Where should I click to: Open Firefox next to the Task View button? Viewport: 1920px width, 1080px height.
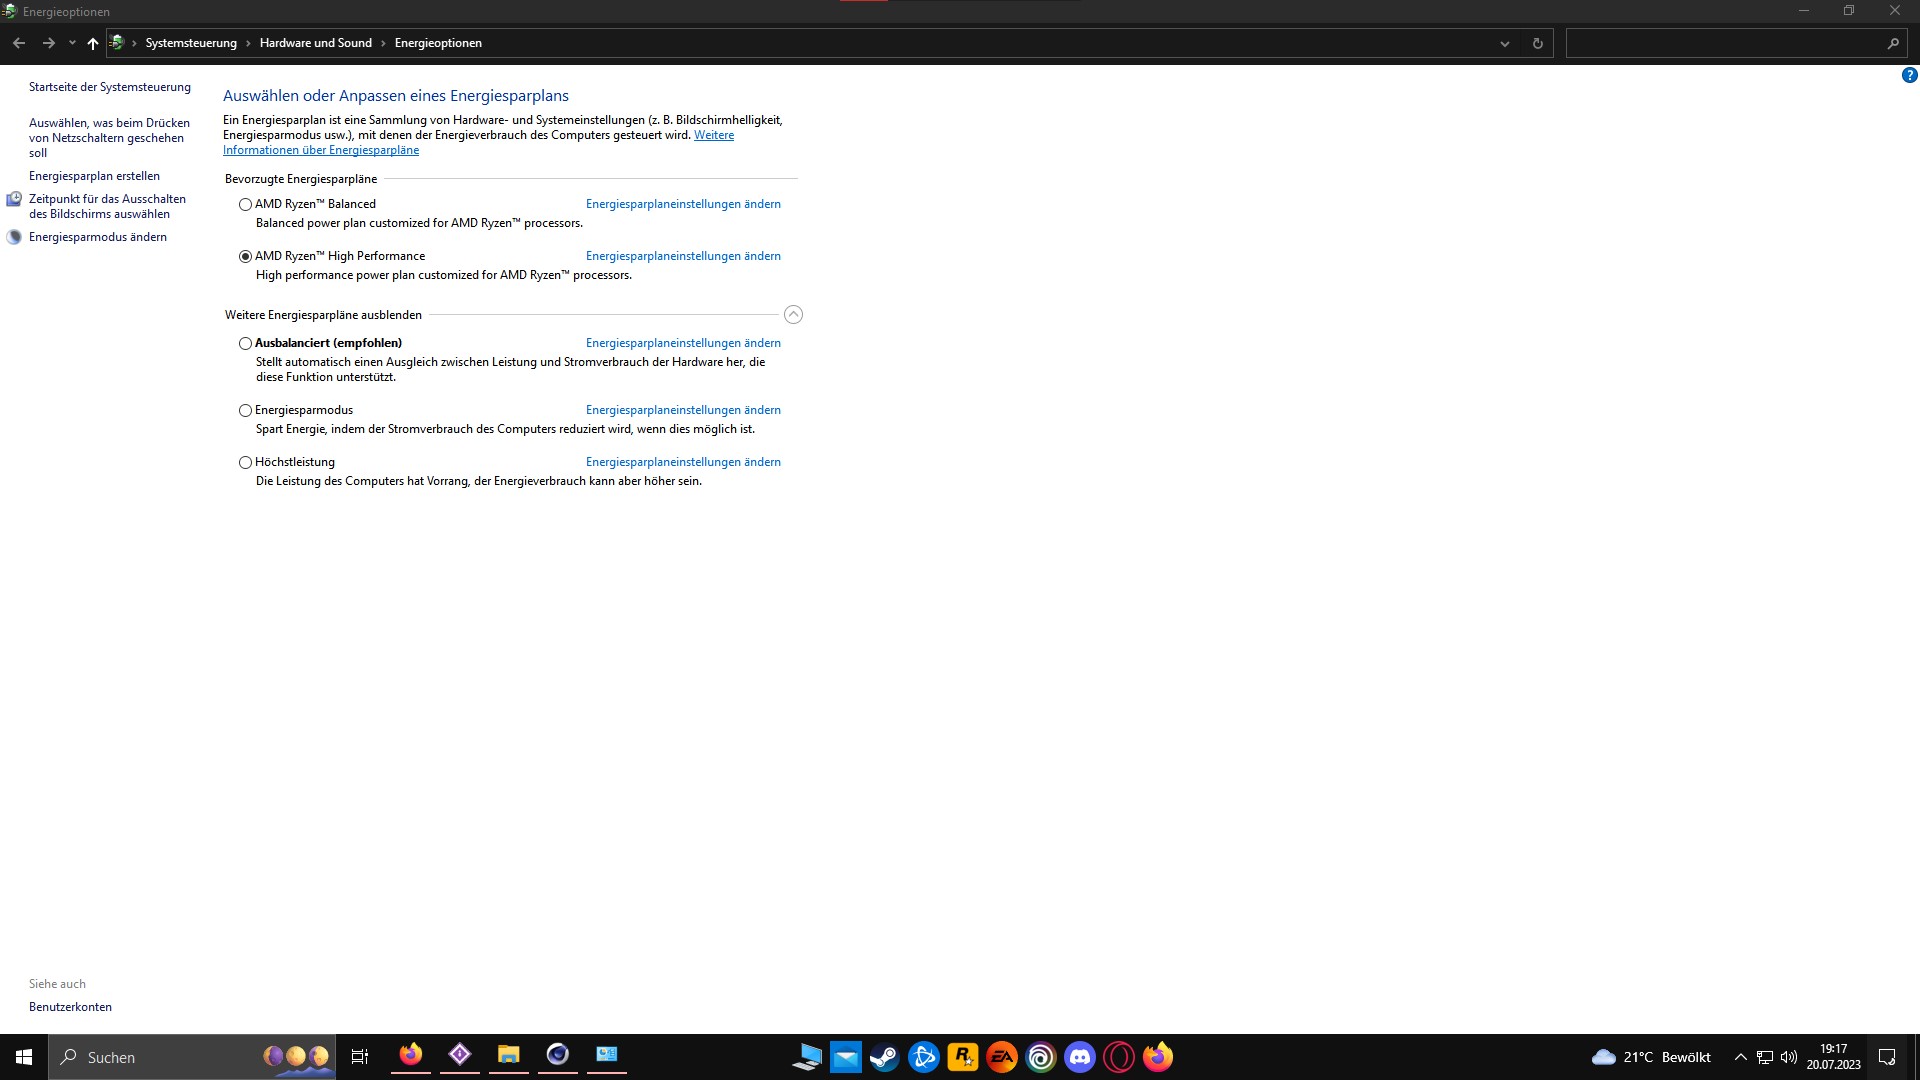(411, 1056)
